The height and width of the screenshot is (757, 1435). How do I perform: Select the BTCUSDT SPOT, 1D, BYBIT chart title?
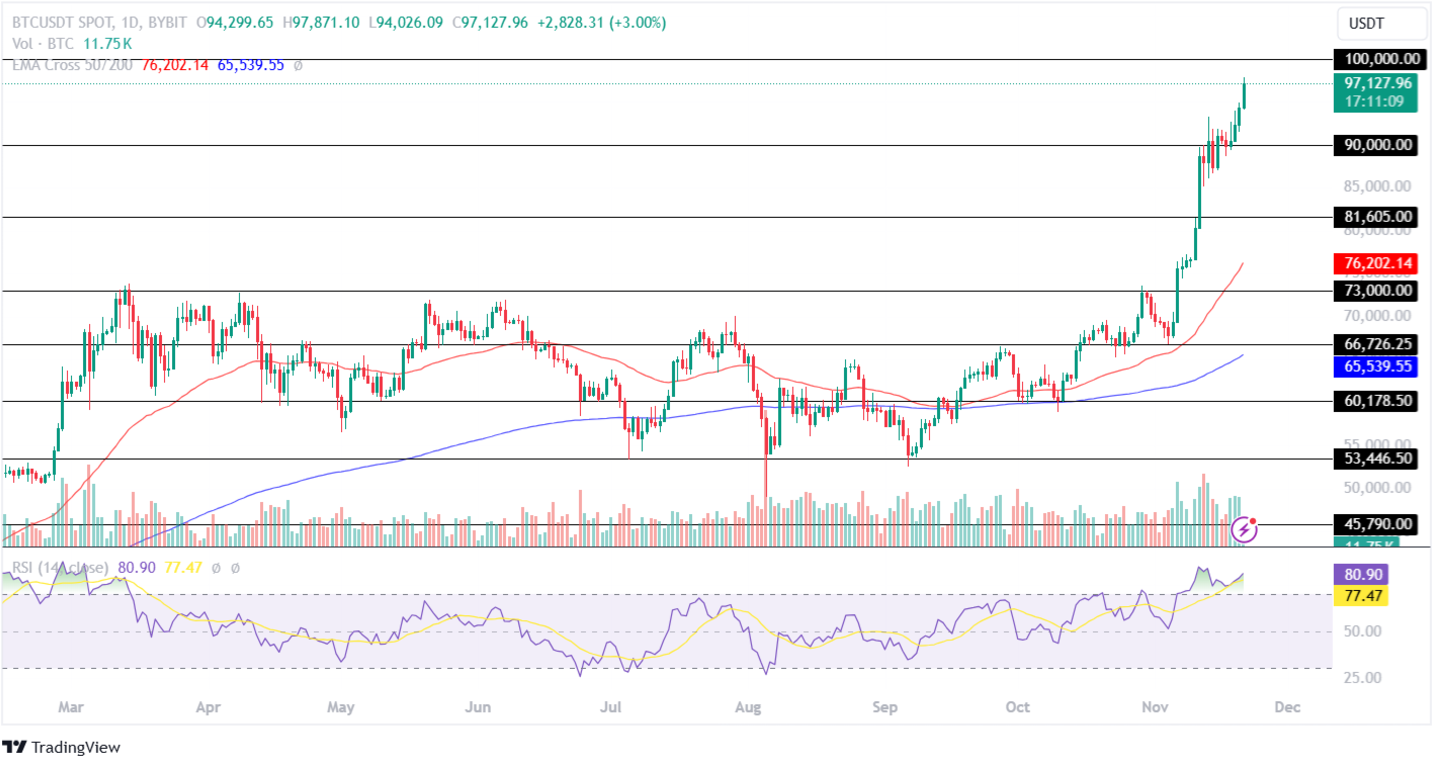click(97, 22)
